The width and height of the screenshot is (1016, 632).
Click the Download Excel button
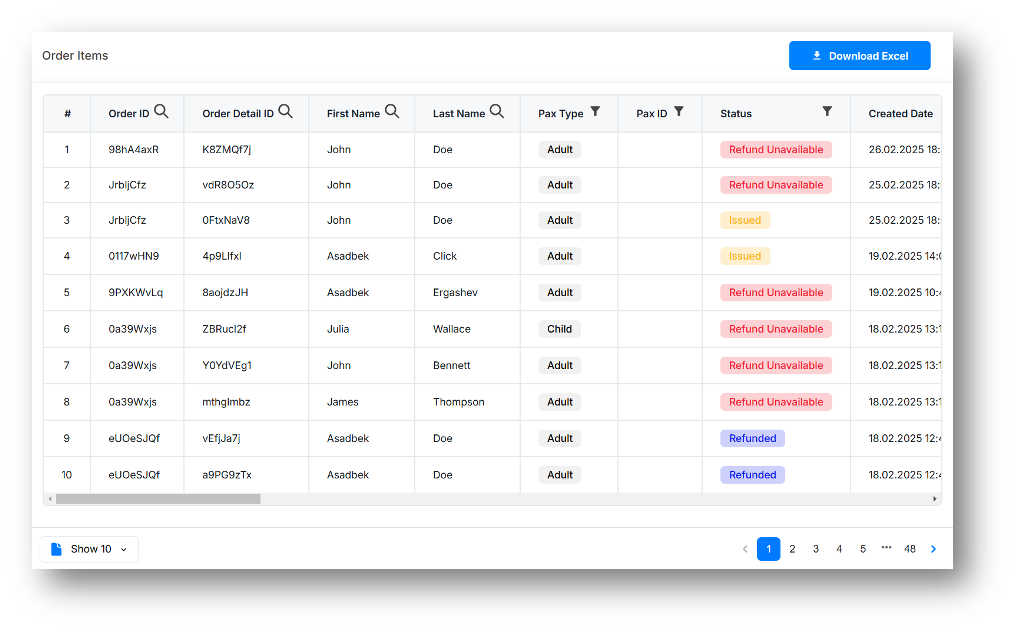[x=859, y=56]
